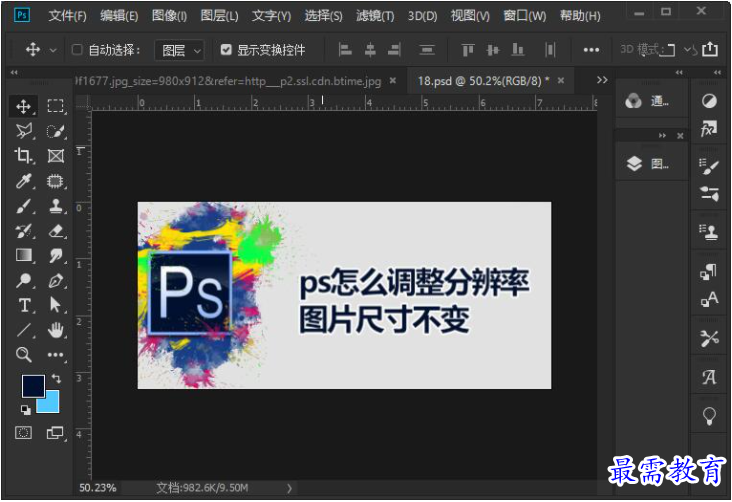732x502 pixels.
Task: Open the foreground color picker
Action: pyautogui.click(x=33, y=386)
